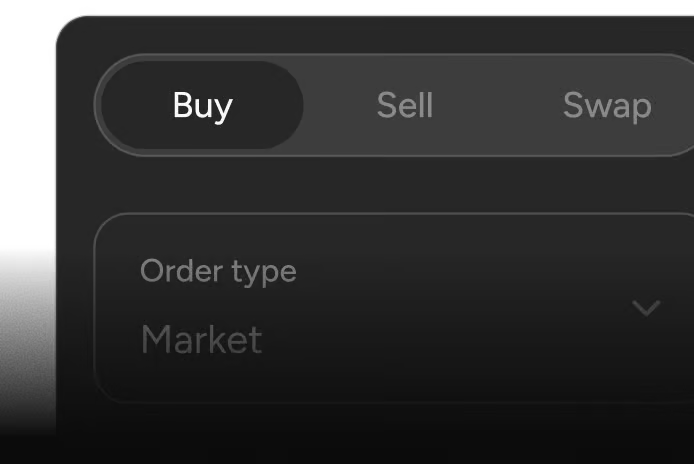Screen dimensions: 694x464
Task: Click the down chevron icon
Action: [646, 308]
